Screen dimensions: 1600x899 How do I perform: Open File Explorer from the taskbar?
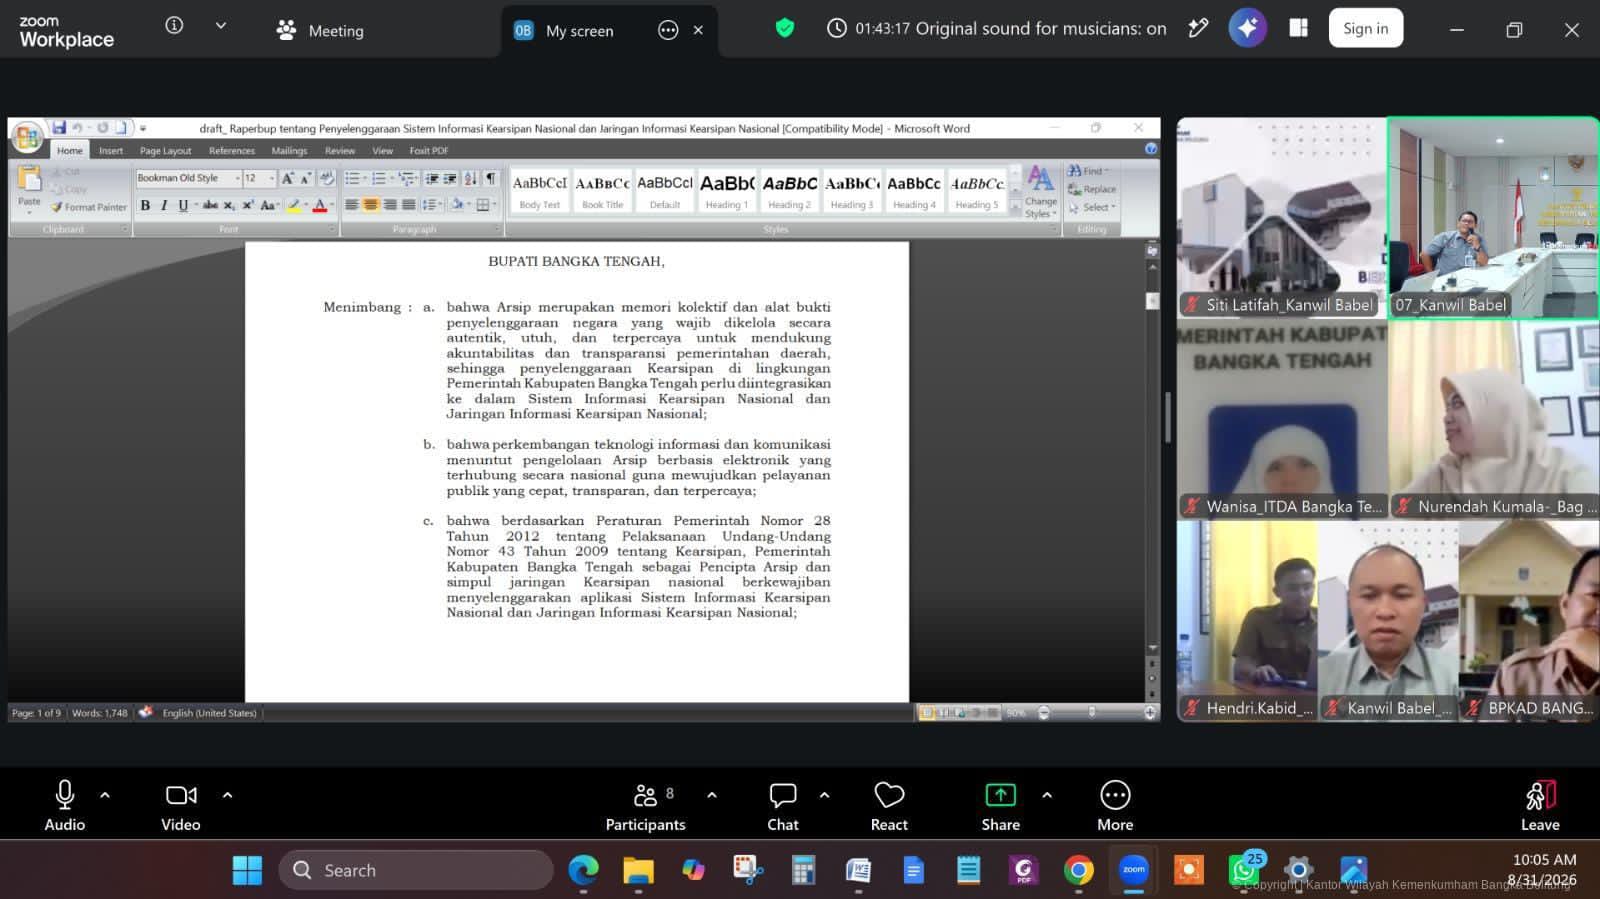click(638, 870)
